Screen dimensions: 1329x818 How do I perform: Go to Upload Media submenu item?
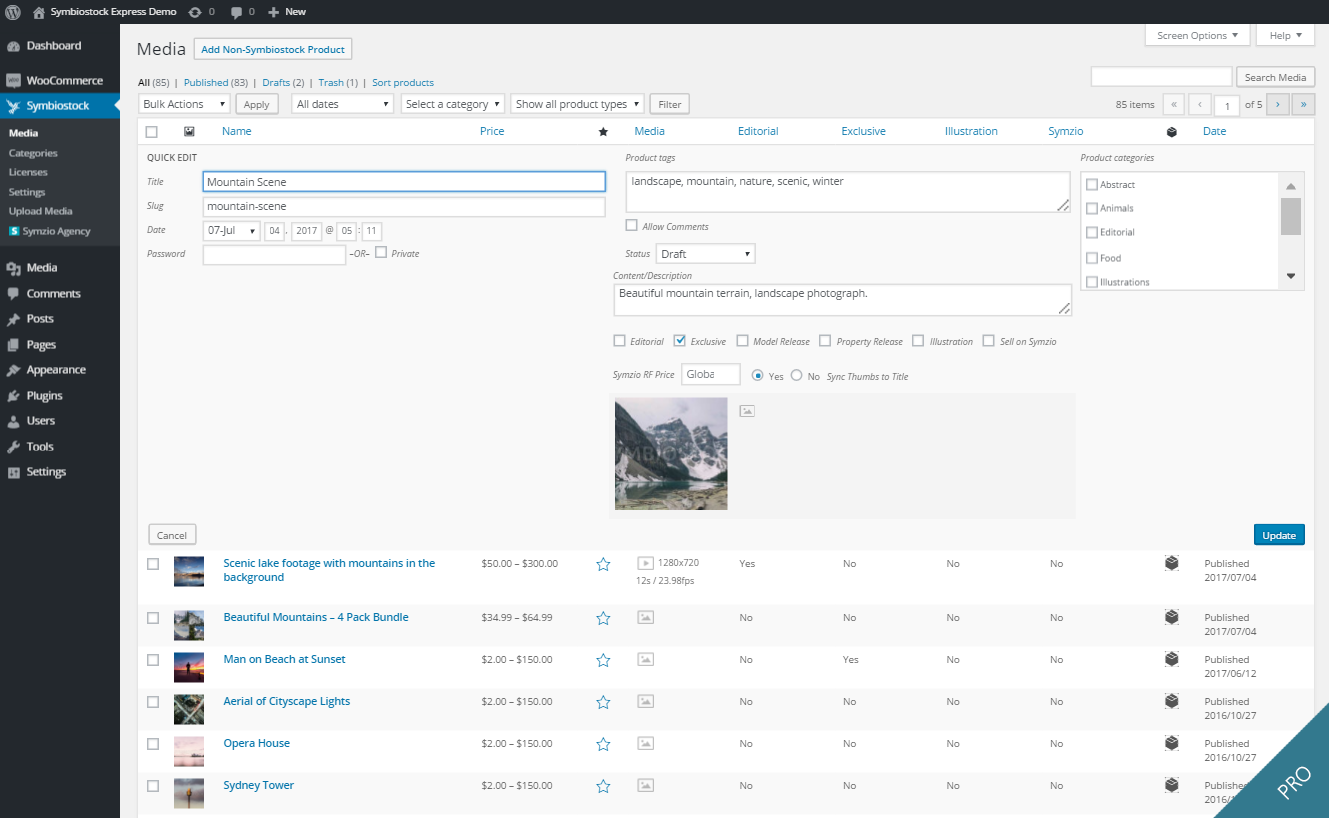point(40,211)
